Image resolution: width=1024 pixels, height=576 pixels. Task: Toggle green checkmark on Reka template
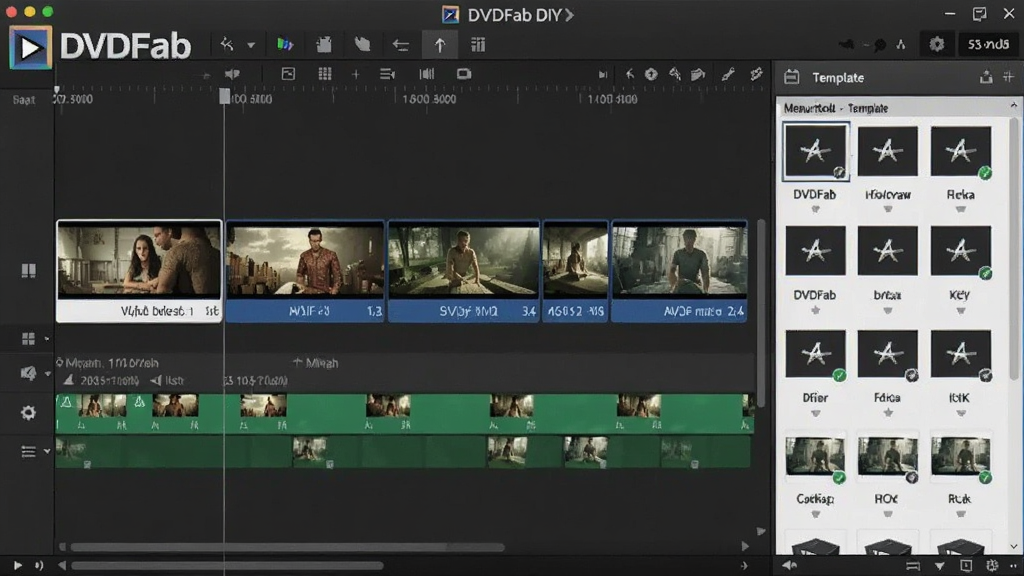[985, 173]
